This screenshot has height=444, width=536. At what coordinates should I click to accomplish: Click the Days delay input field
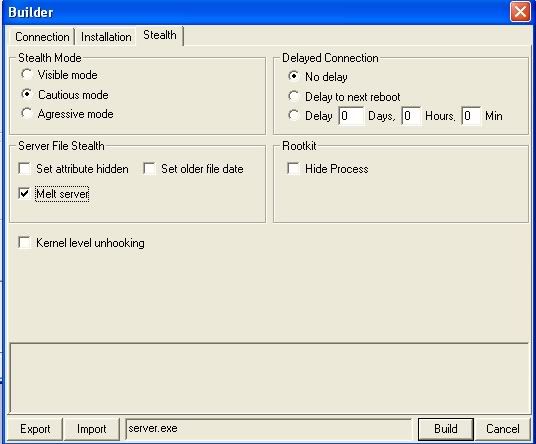click(x=351, y=116)
